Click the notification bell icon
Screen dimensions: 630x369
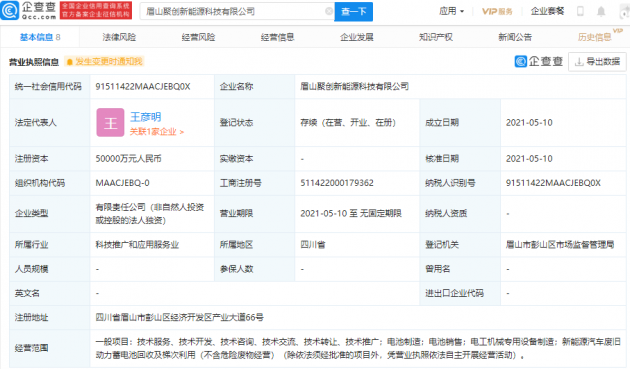pyautogui.click(x=601, y=11)
